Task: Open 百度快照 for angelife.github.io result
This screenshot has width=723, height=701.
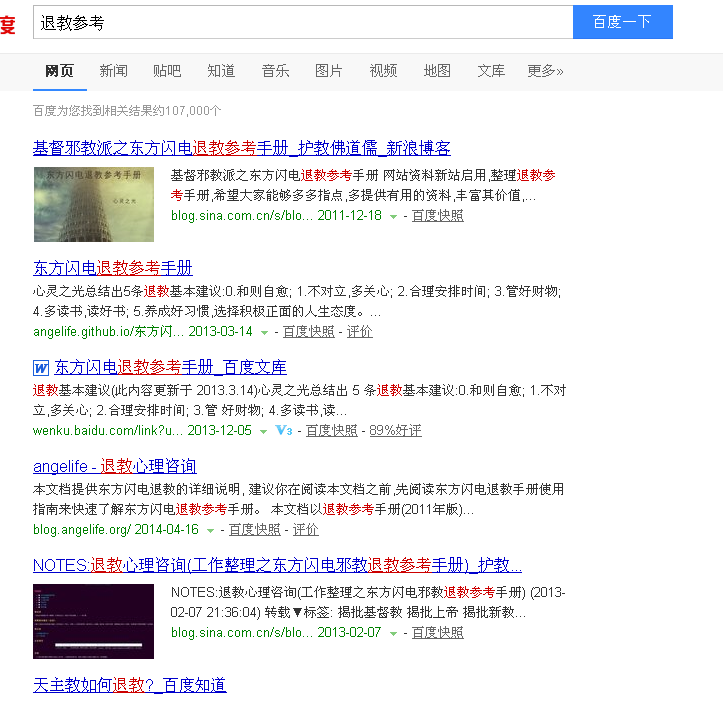Action: point(308,332)
